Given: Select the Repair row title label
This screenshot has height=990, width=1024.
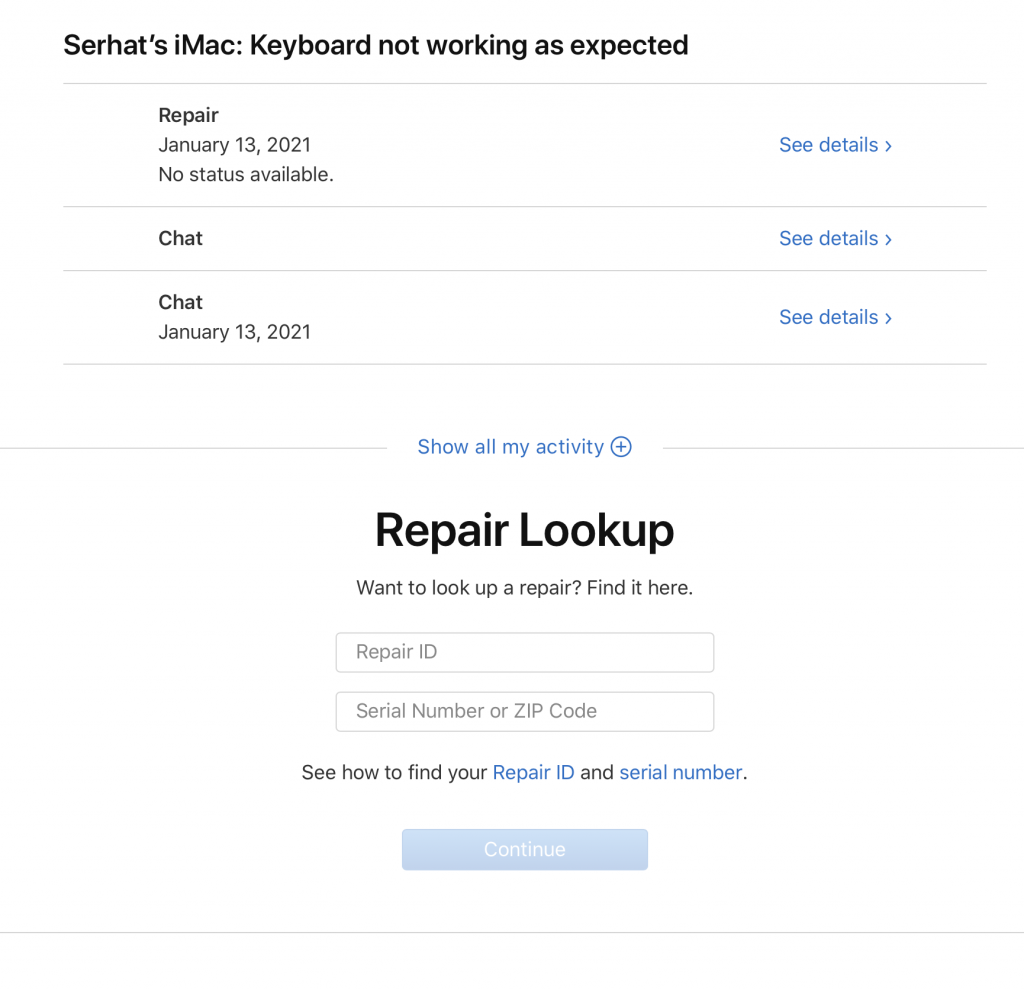Looking at the screenshot, I should pyautogui.click(x=188, y=116).
